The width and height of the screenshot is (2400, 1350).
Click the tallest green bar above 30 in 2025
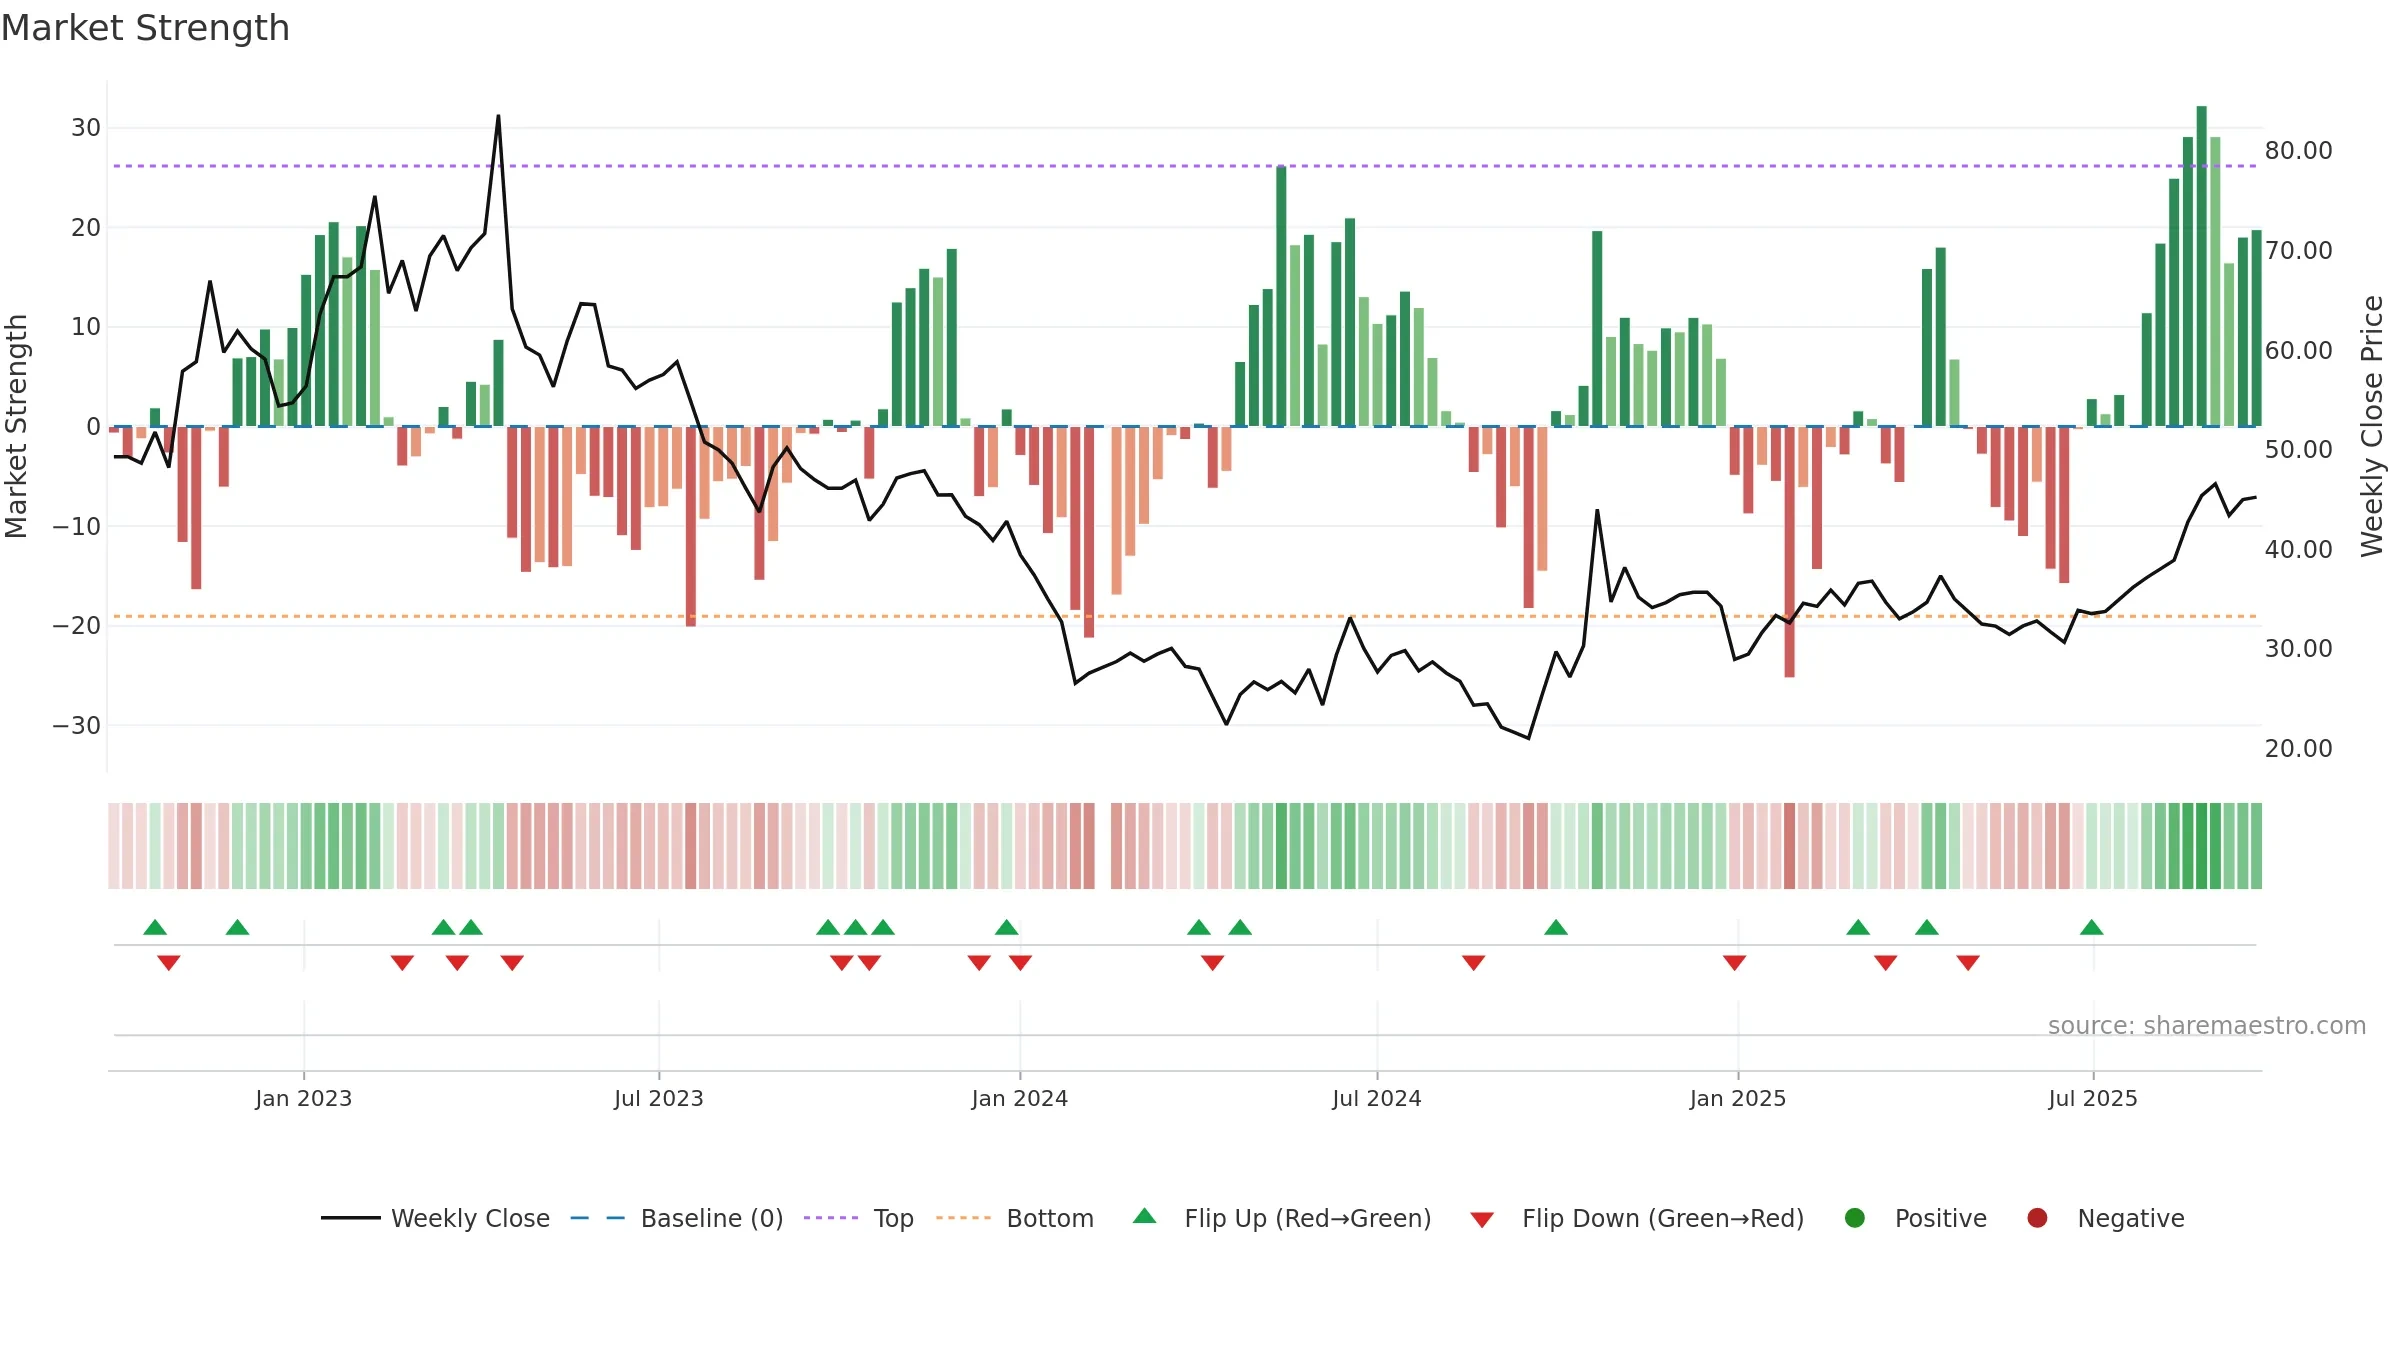[x=2201, y=266]
